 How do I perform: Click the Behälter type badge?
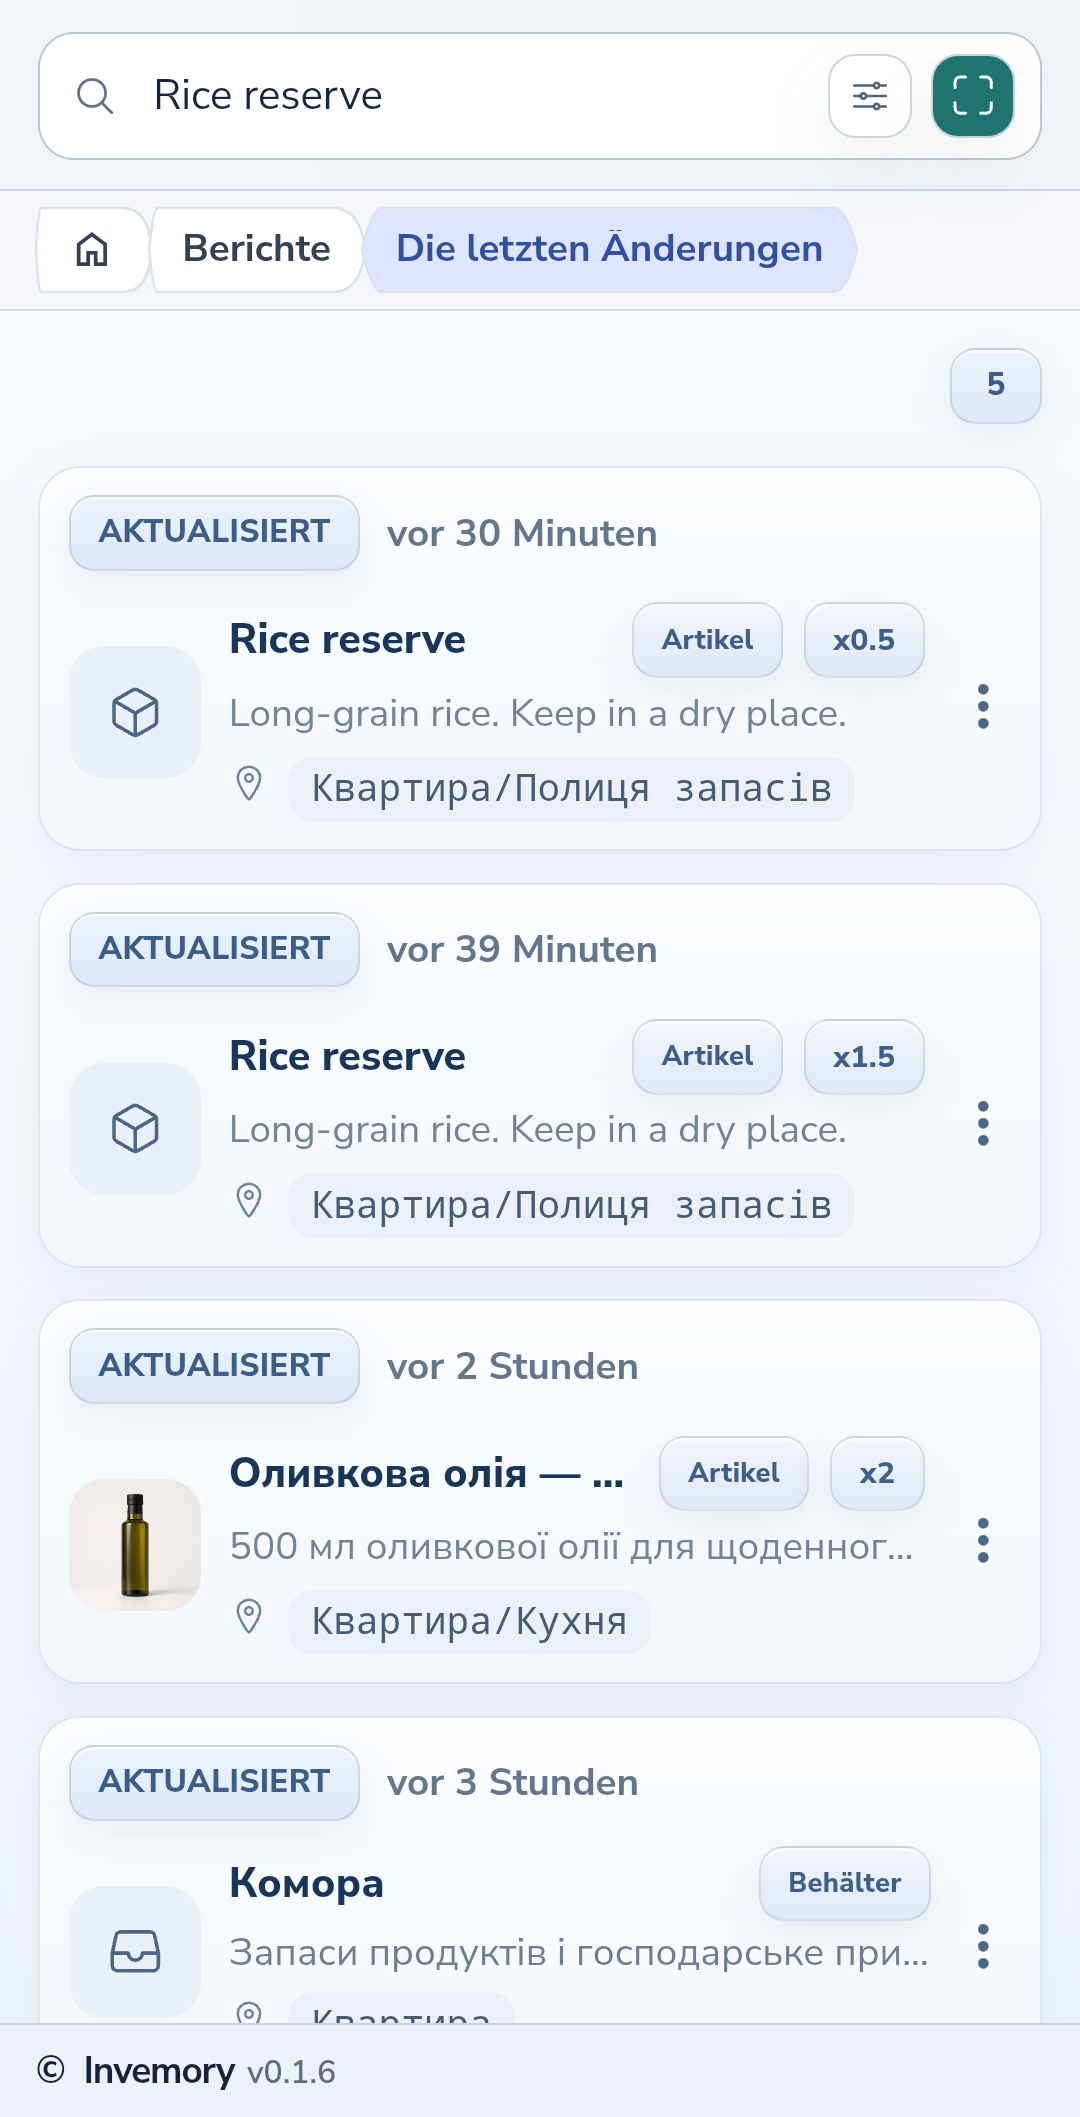[x=845, y=1883]
